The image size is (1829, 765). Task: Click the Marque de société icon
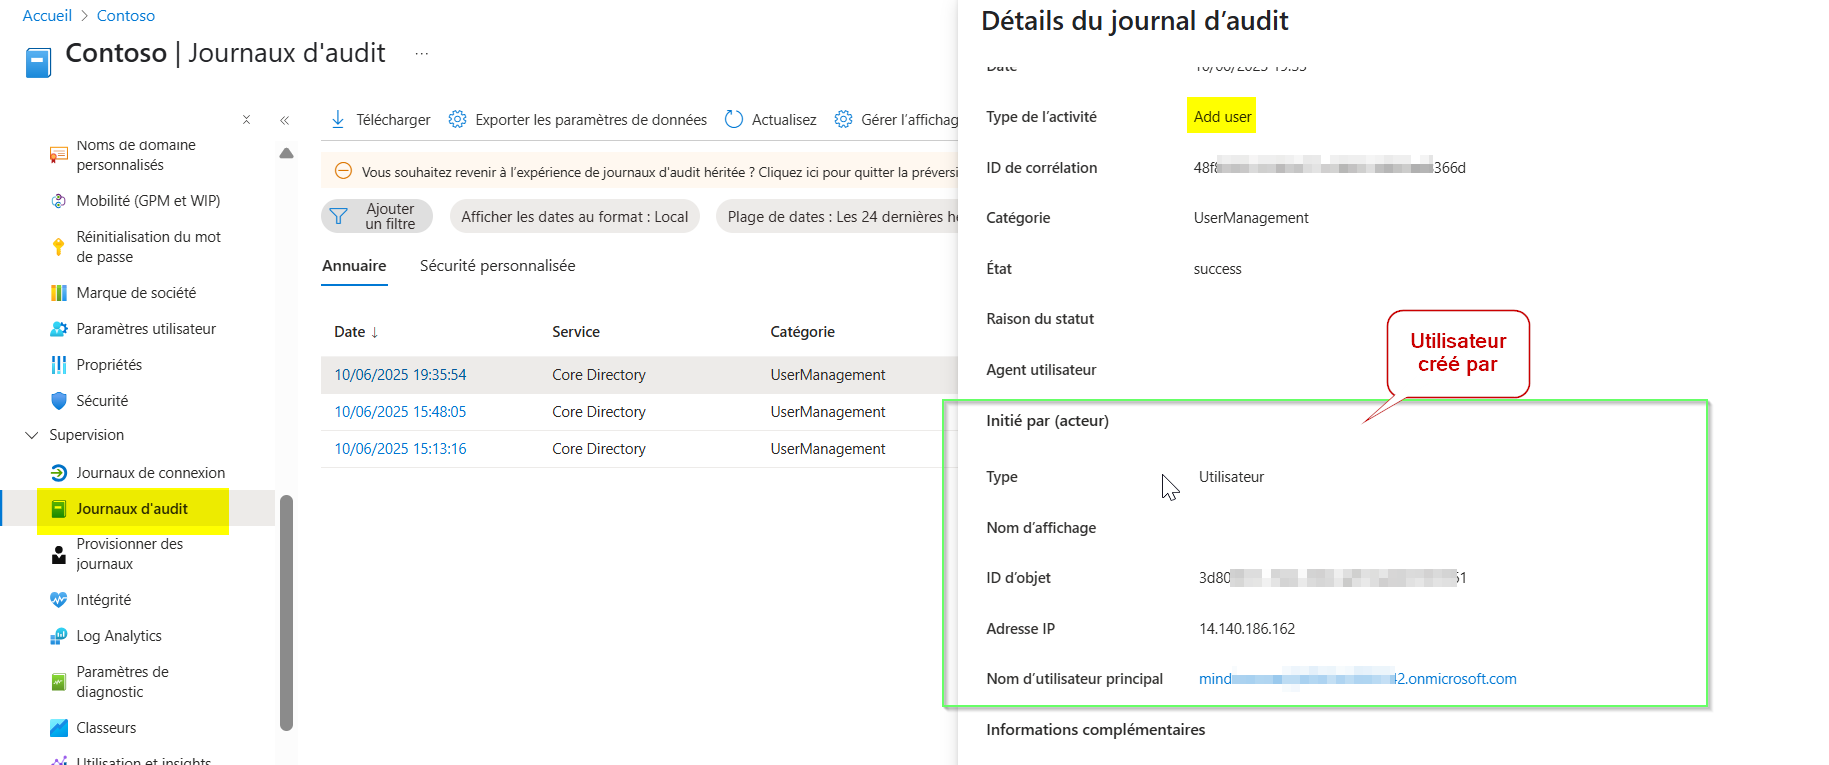click(x=59, y=293)
